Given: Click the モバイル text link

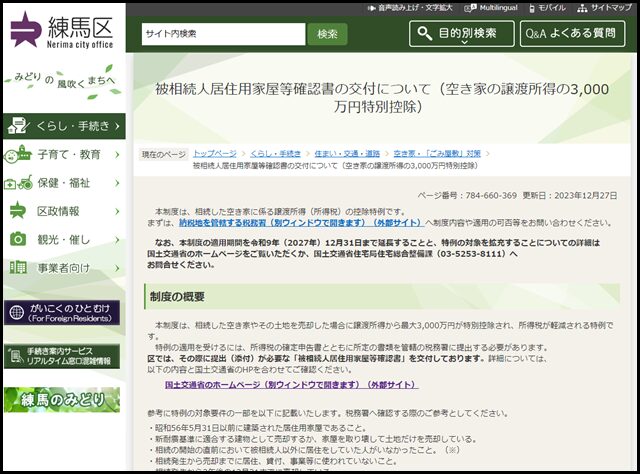Looking at the screenshot, I should pyautogui.click(x=552, y=8).
